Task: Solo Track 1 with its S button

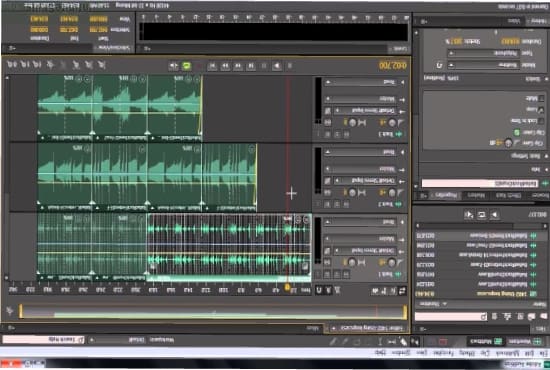Action: (337, 274)
